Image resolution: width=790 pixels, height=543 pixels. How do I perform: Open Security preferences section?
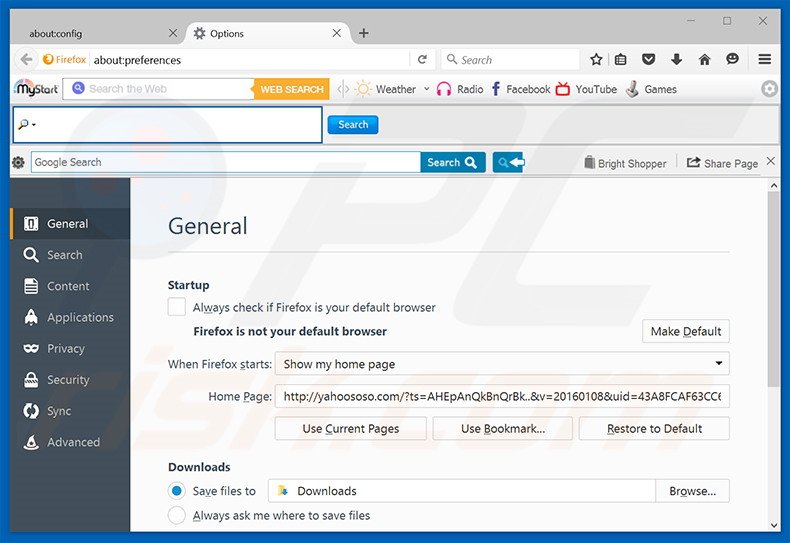pos(70,380)
